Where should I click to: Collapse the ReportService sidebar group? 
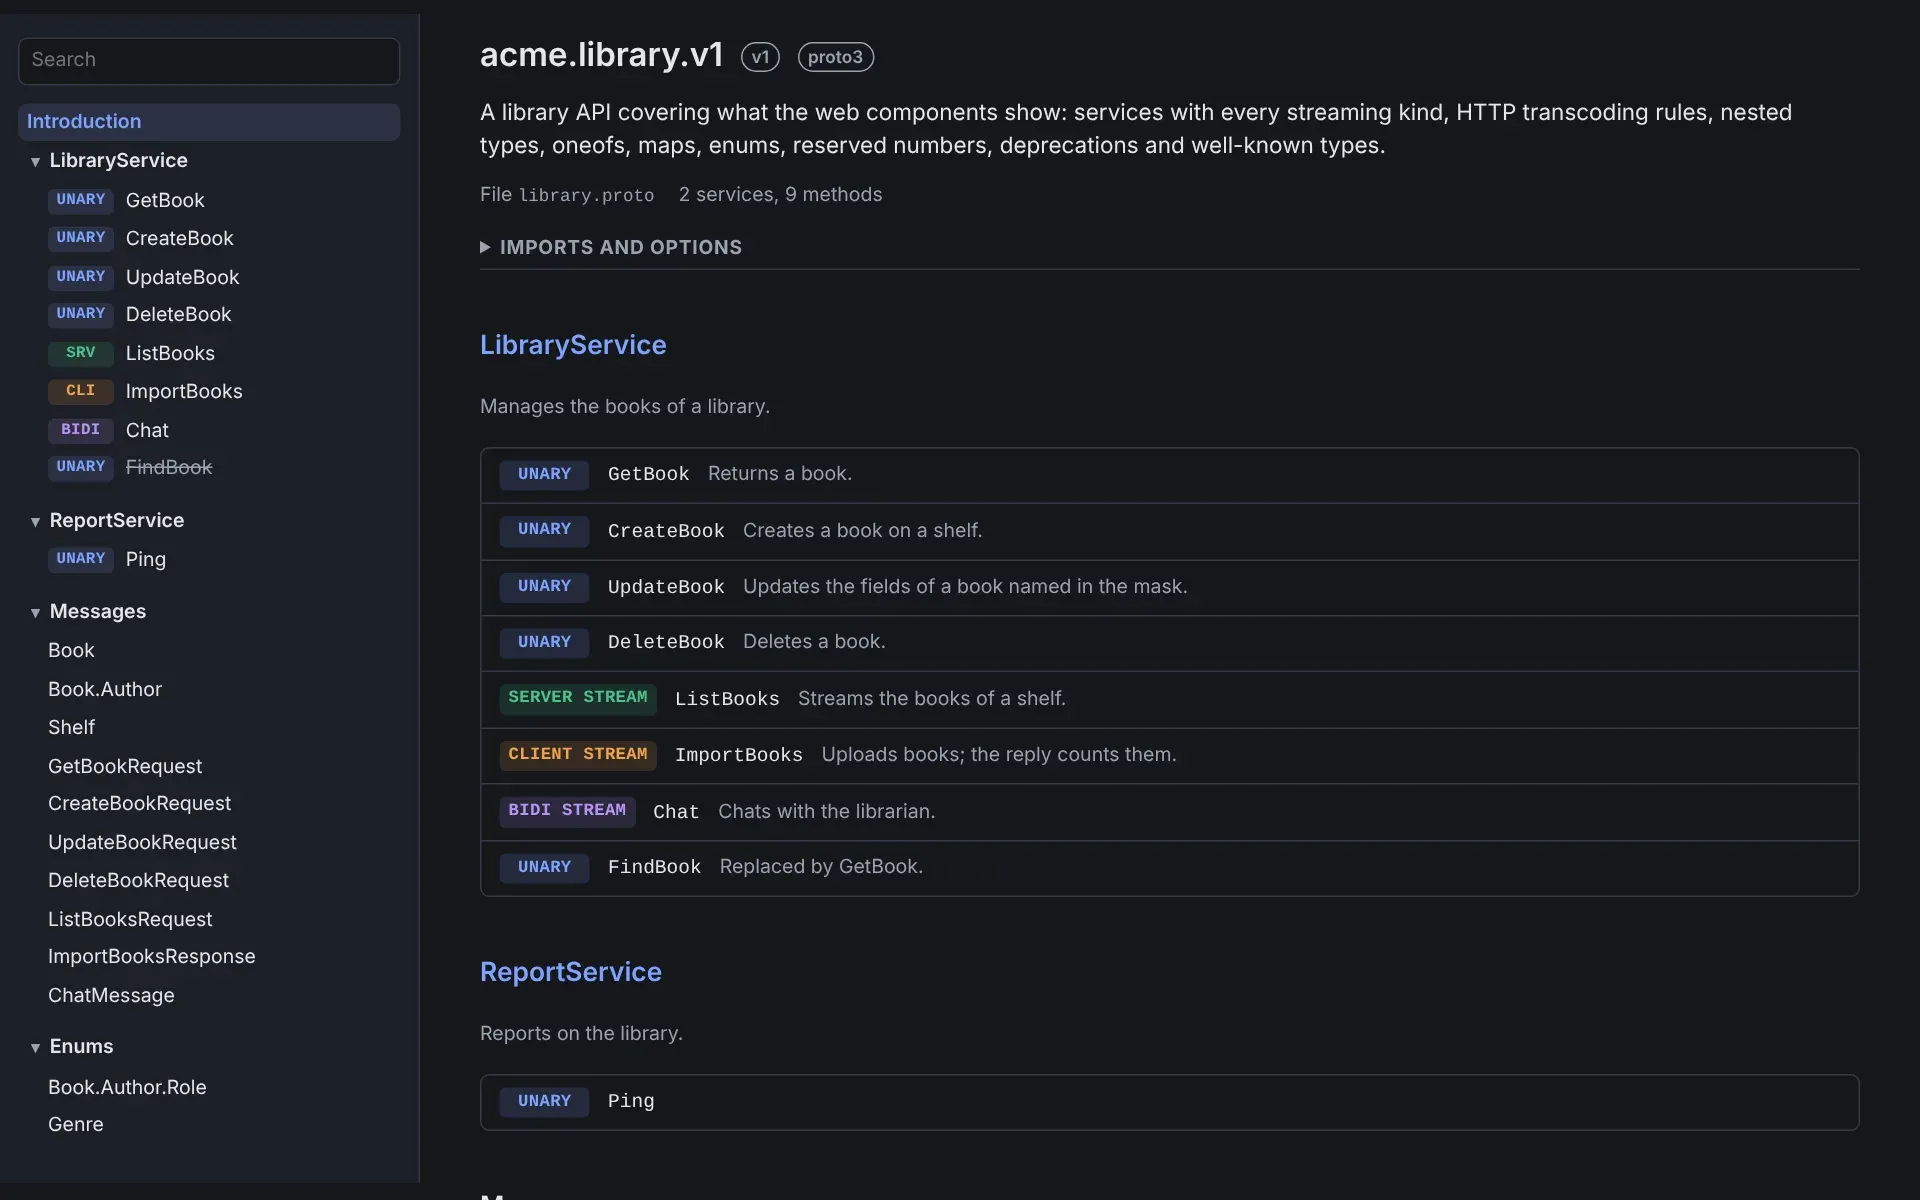click(x=36, y=521)
